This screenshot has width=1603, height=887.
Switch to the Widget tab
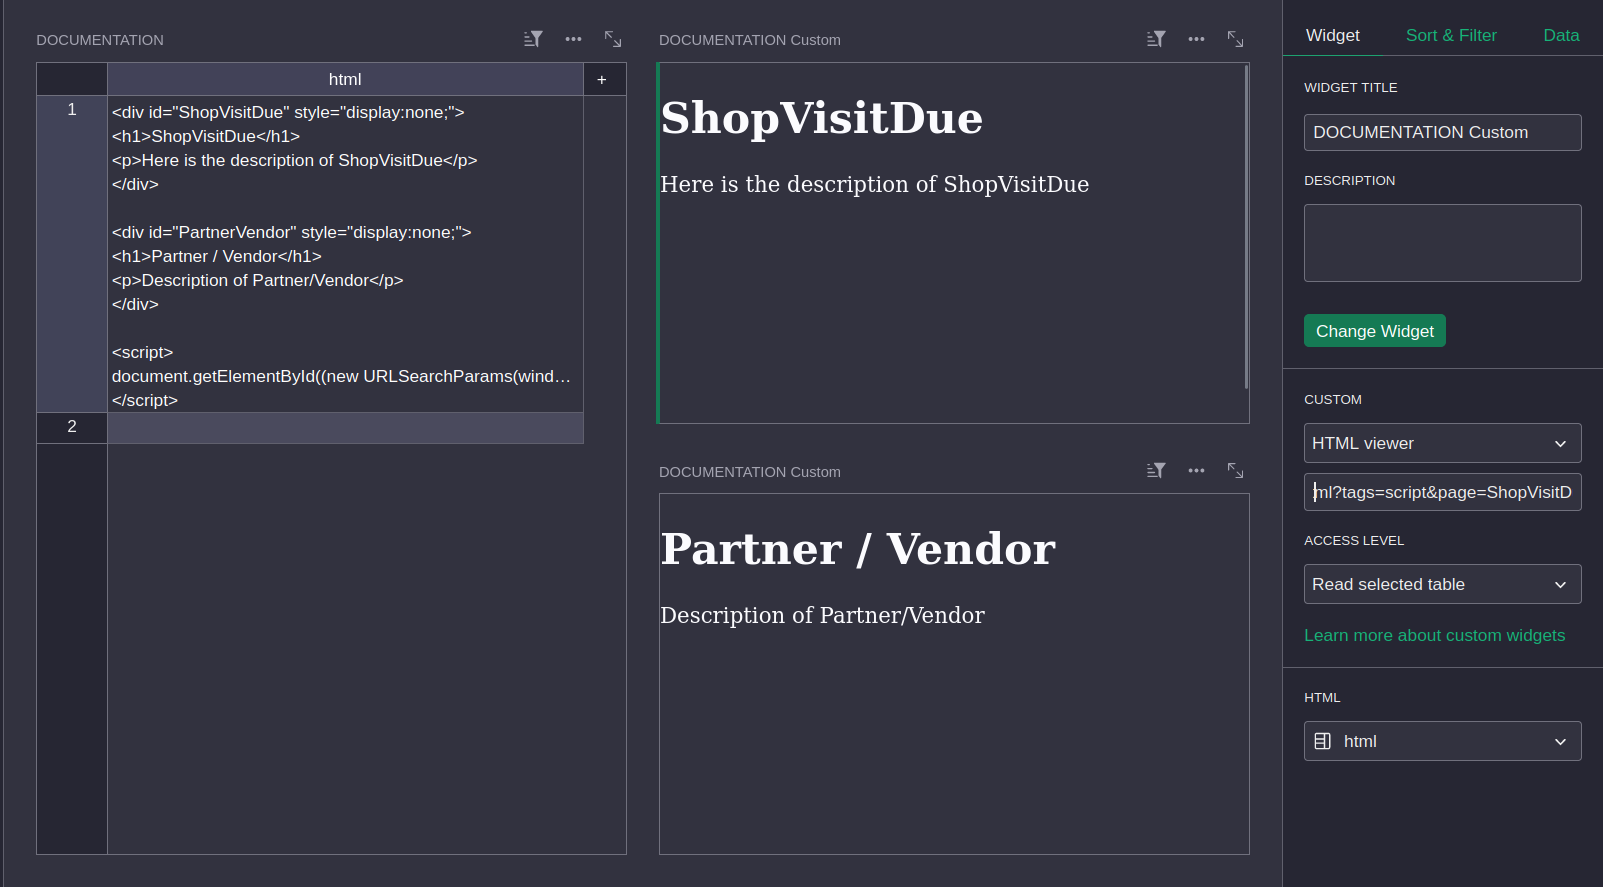(x=1333, y=35)
